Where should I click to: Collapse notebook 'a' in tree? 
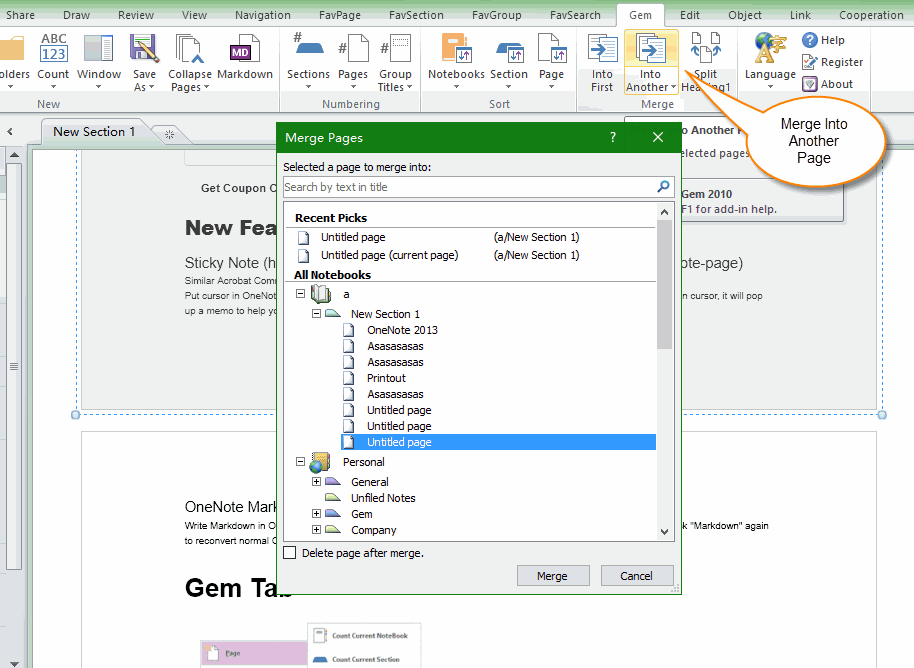tap(300, 294)
